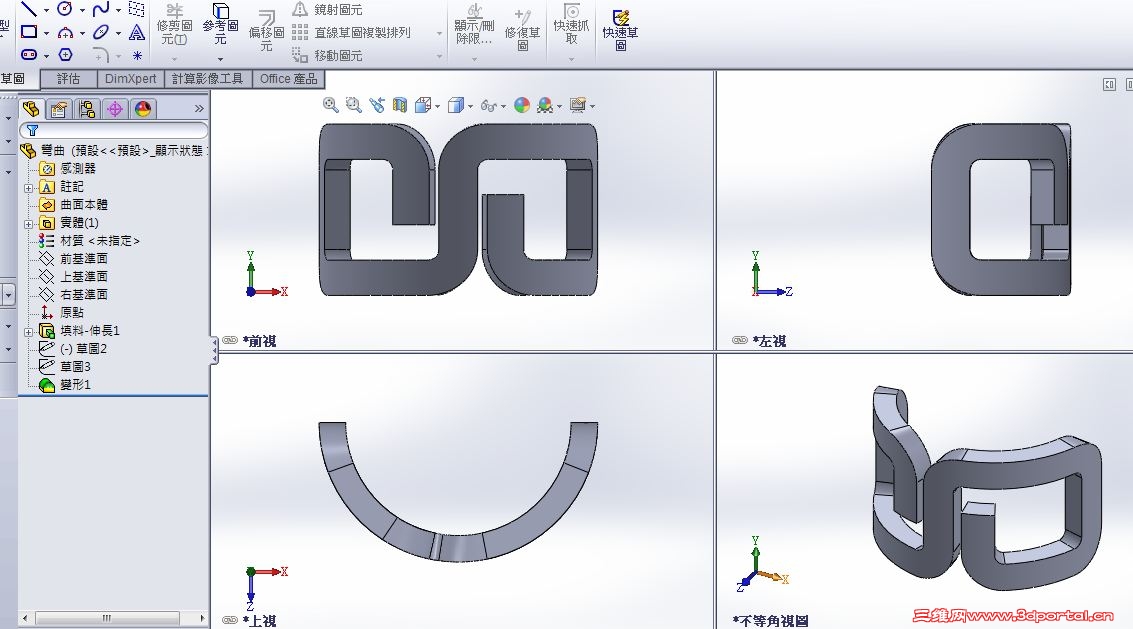Open View Orientation dropdown arrow
The width and height of the screenshot is (1133, 629).
tap(438, 107)
